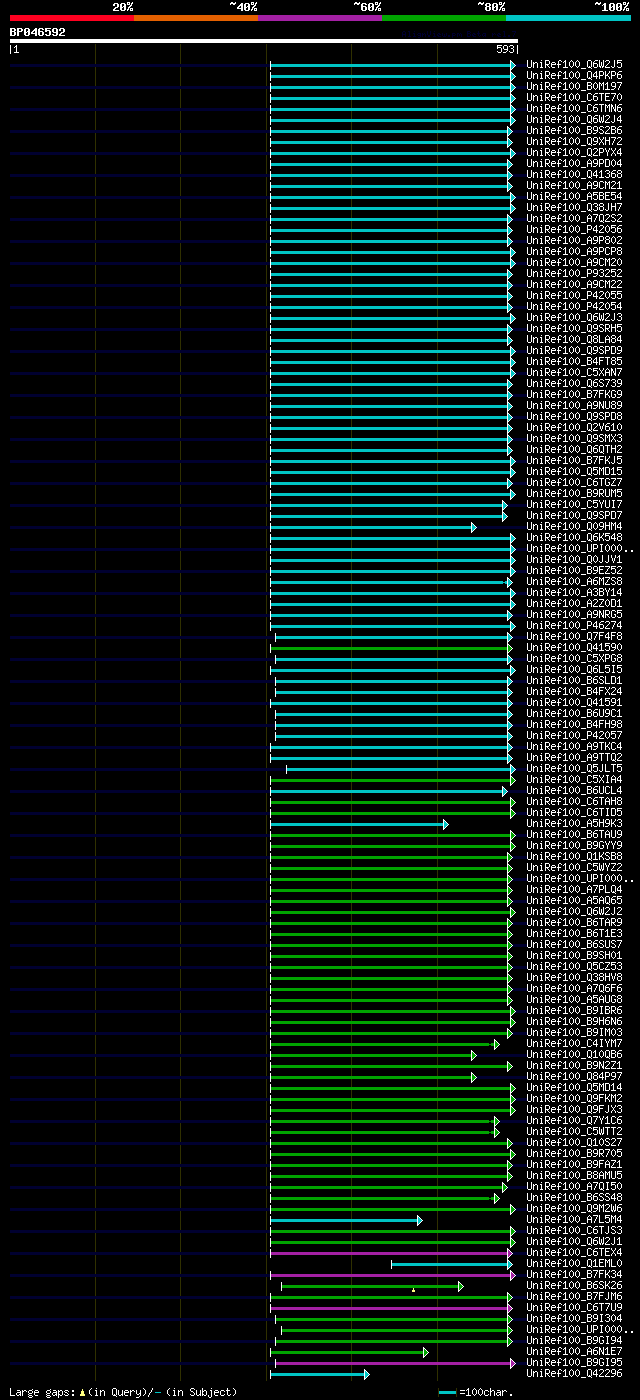Open hit UniRef100_C6TE70
The image size is (640, 1400).
tap(574, 97)
